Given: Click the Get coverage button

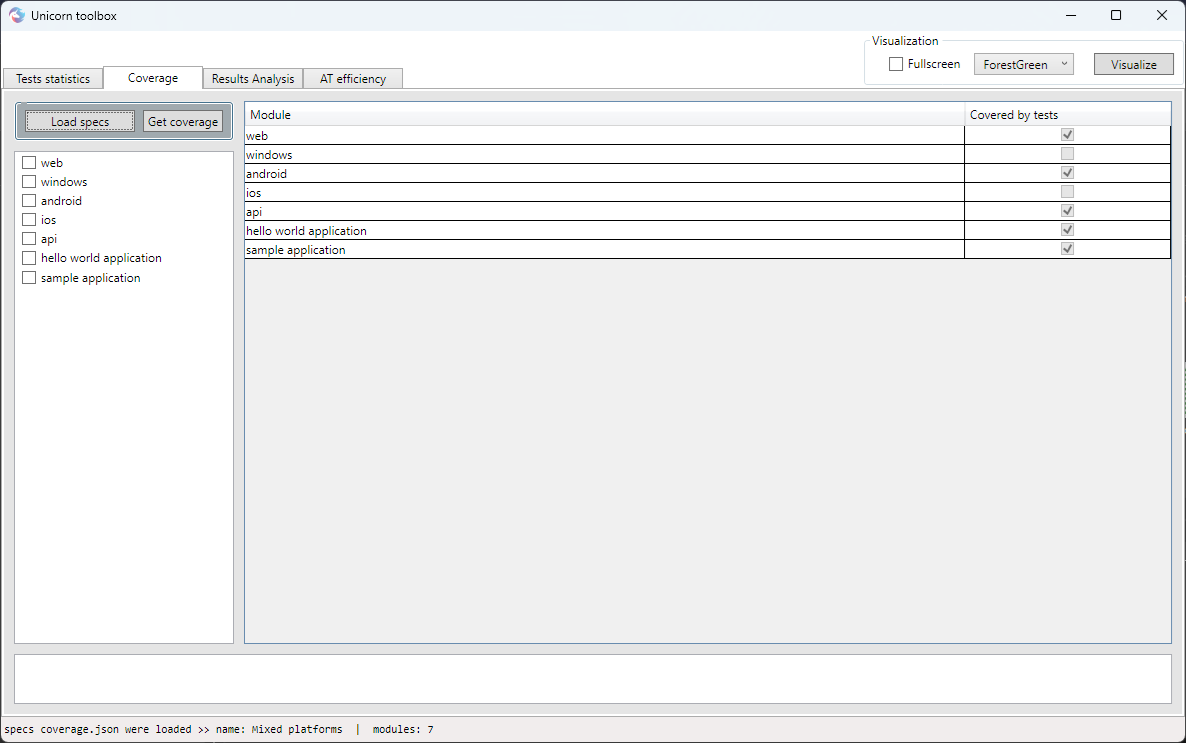Looking at the screenshot, I should 183,121.
